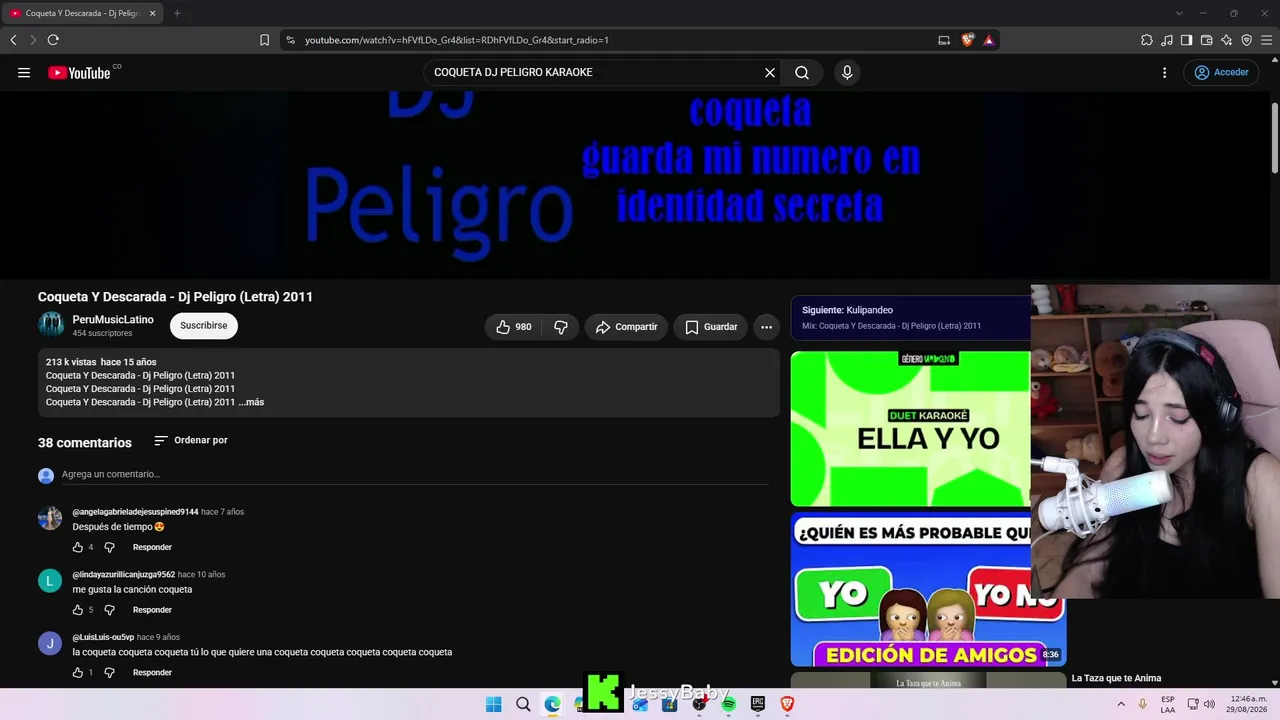Click inside the YouTube search field
Image resolution: width=1280 pixels, height=720 pixels.
coord(594,72)
